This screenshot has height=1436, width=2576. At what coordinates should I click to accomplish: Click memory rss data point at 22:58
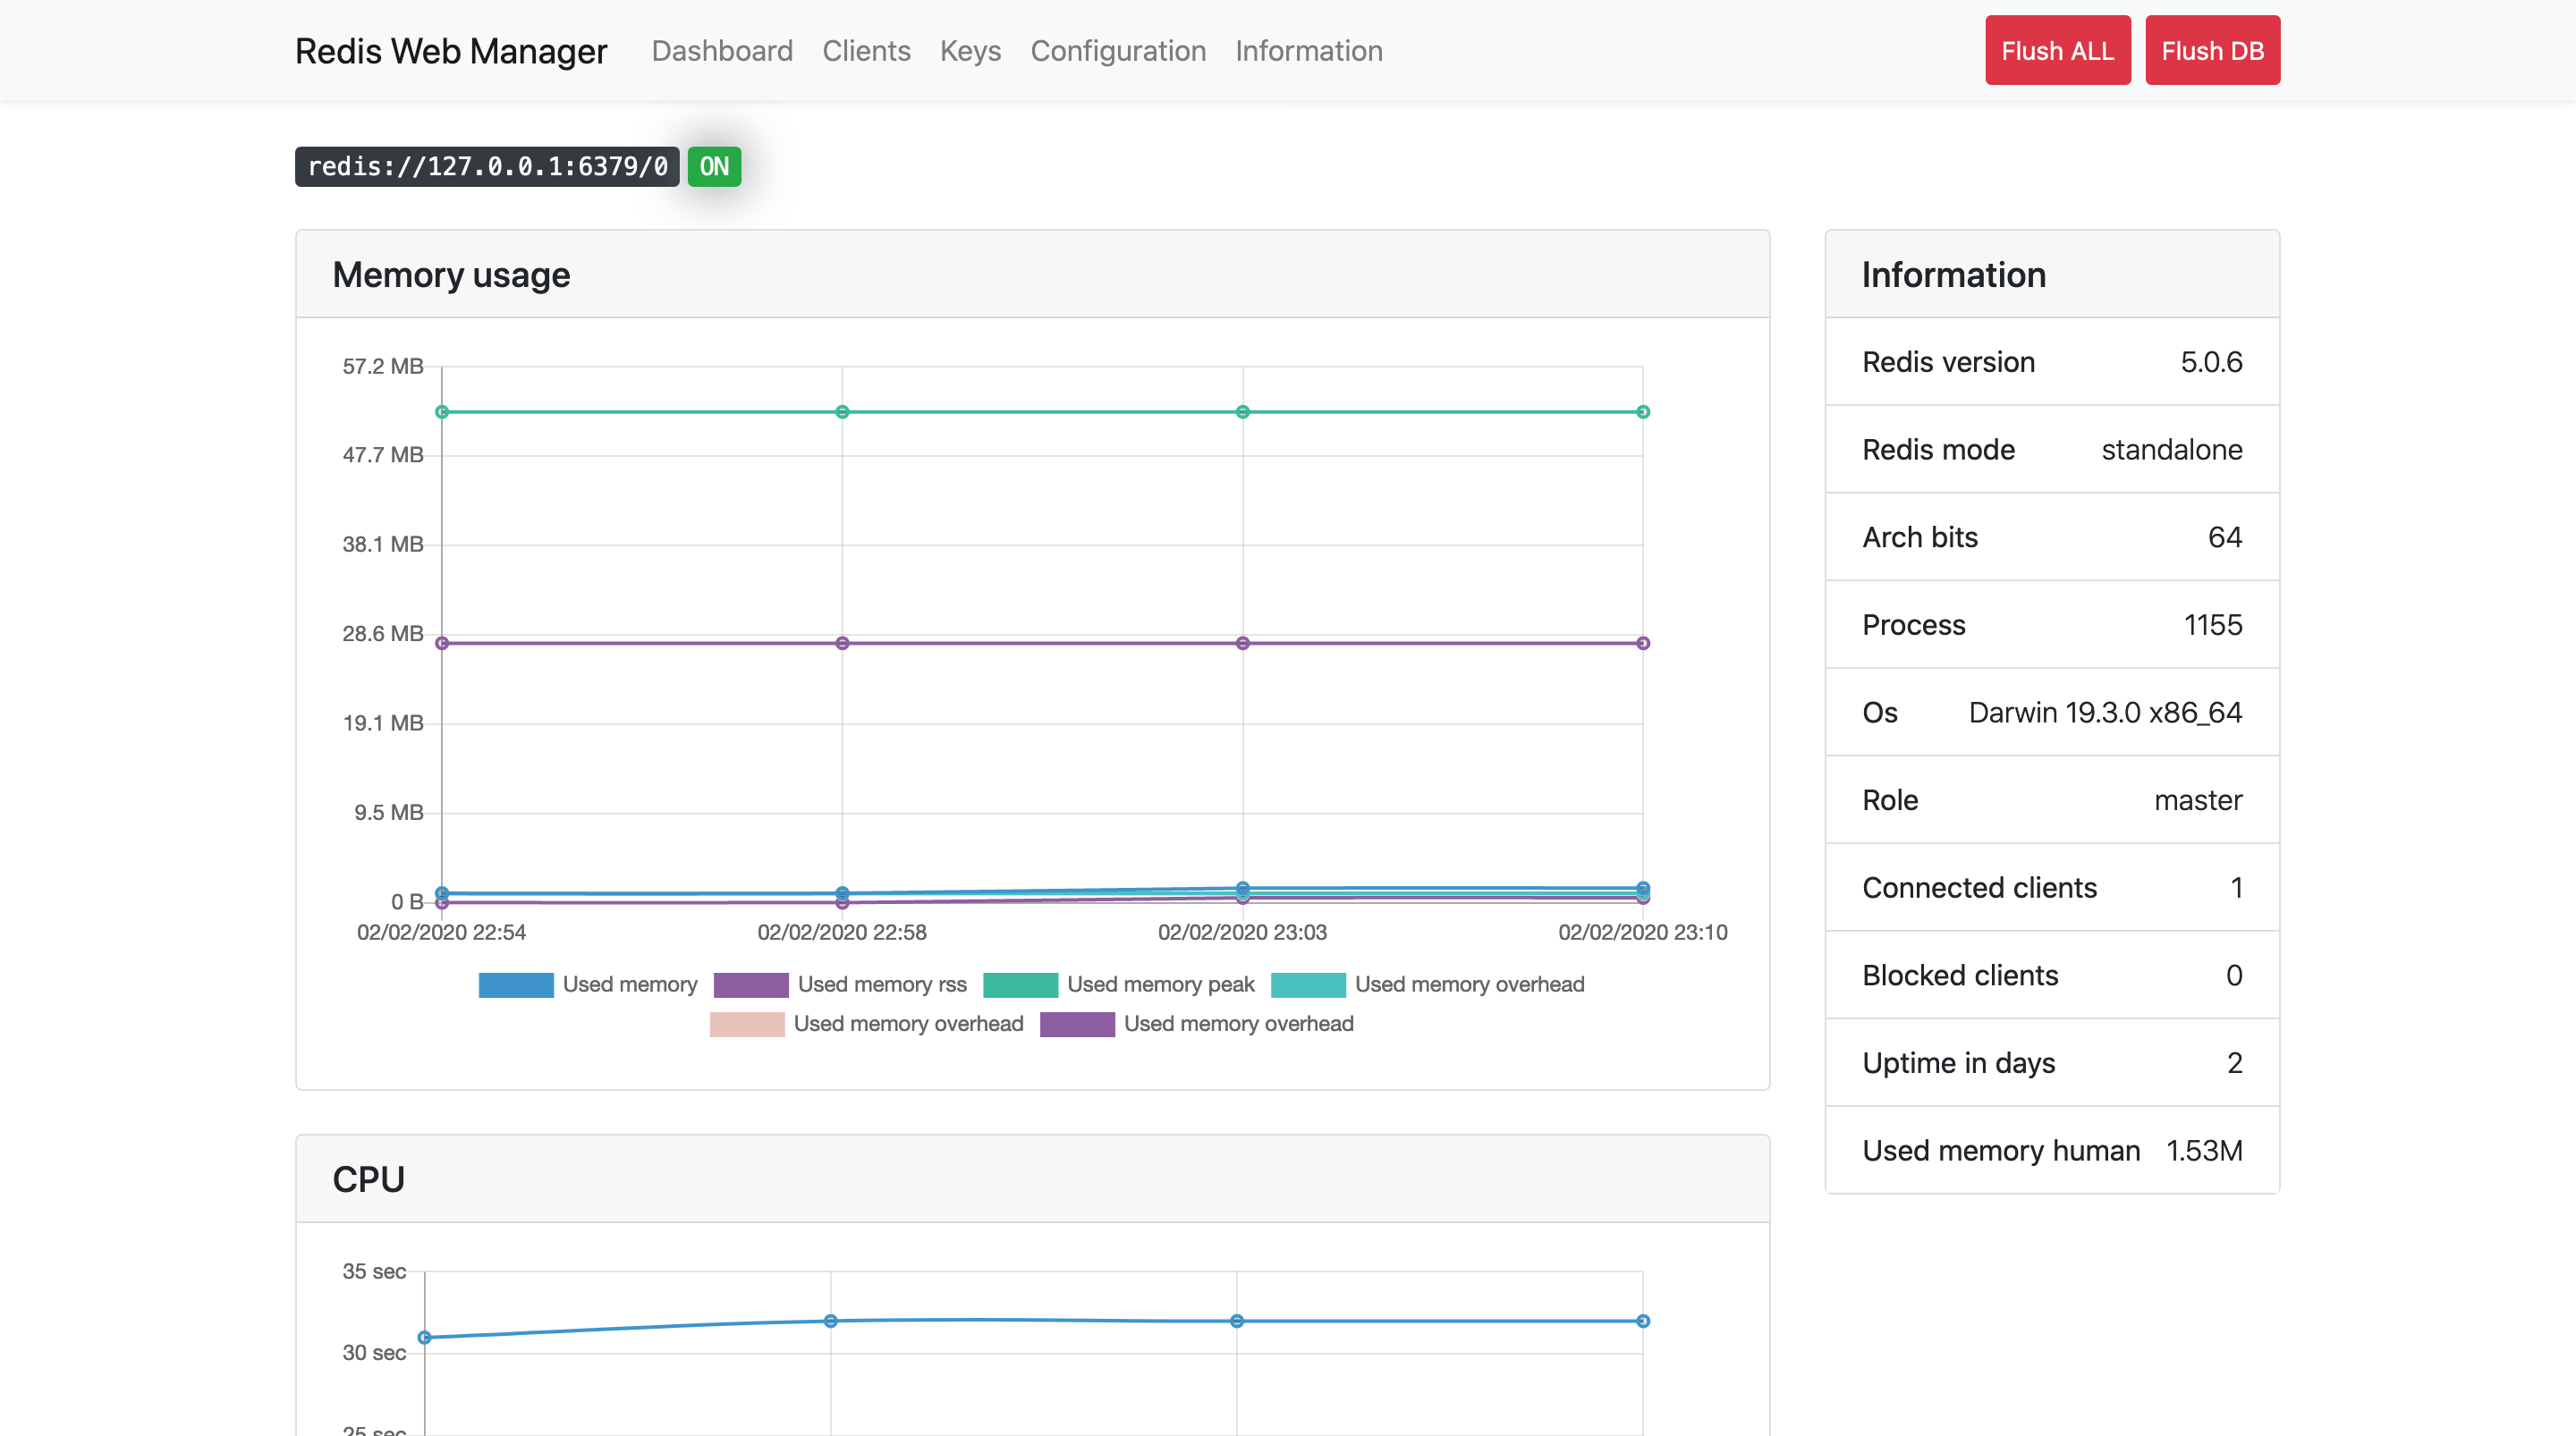tap(842, 643)
